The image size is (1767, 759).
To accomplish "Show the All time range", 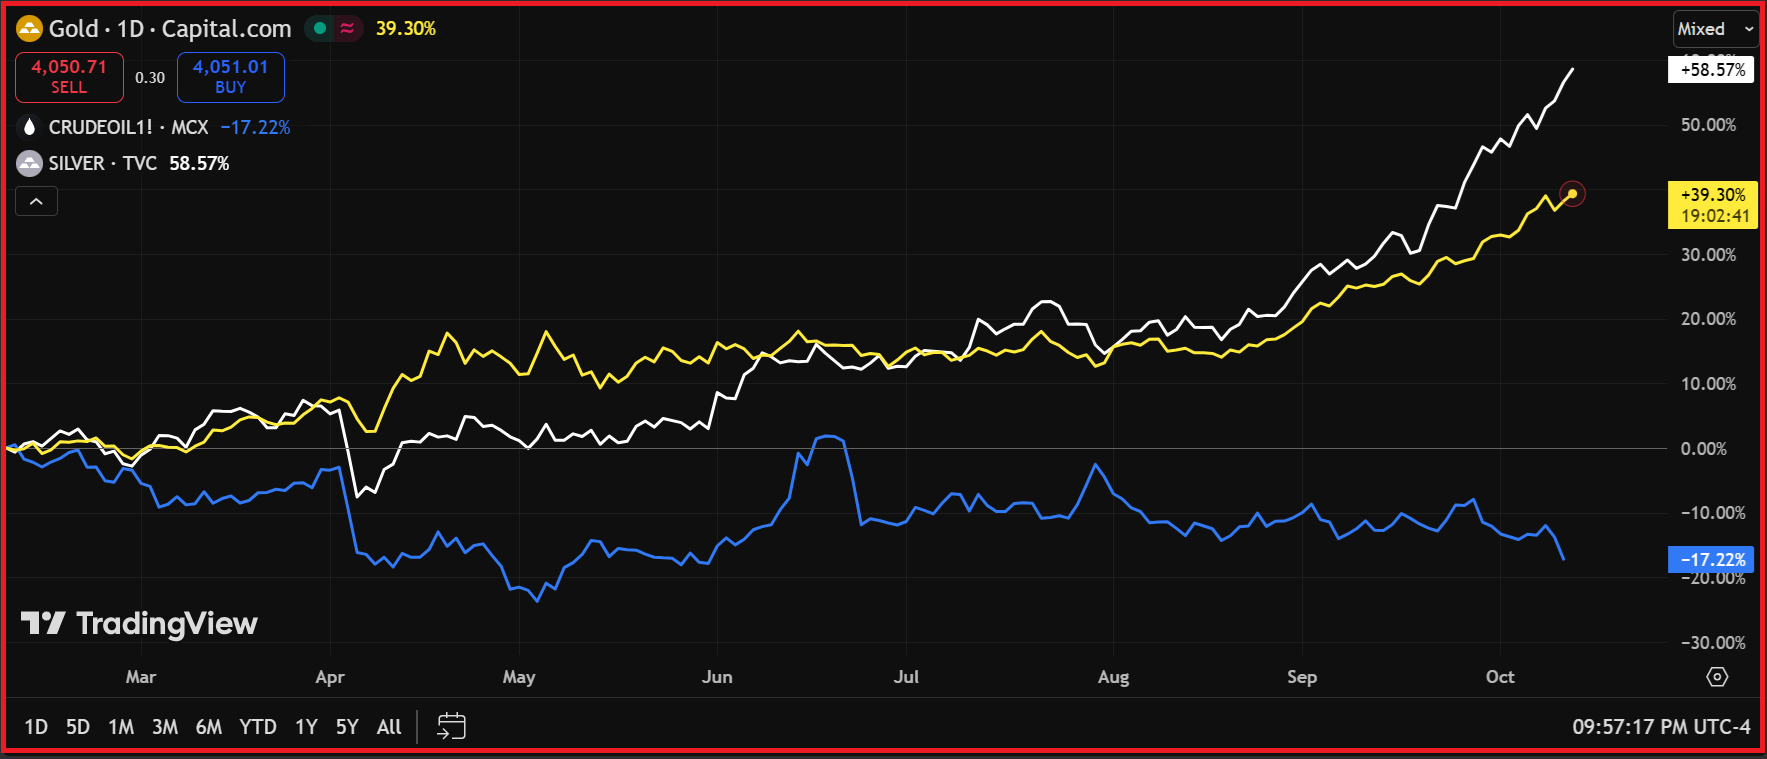I will [x=389, y=727].
